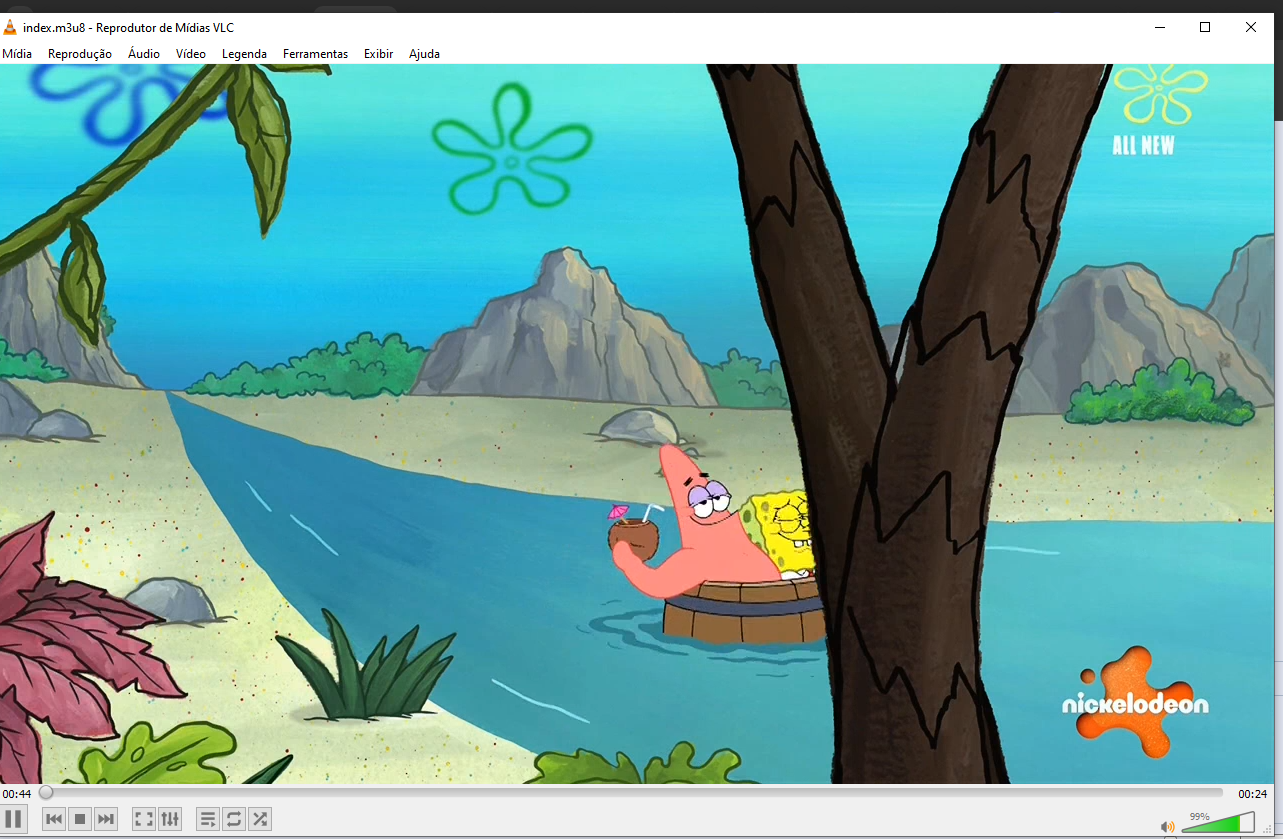This screenshot has width=1283, height=839.
Task: Open extended settings and effects panel
Action: [x=170, y=819]
